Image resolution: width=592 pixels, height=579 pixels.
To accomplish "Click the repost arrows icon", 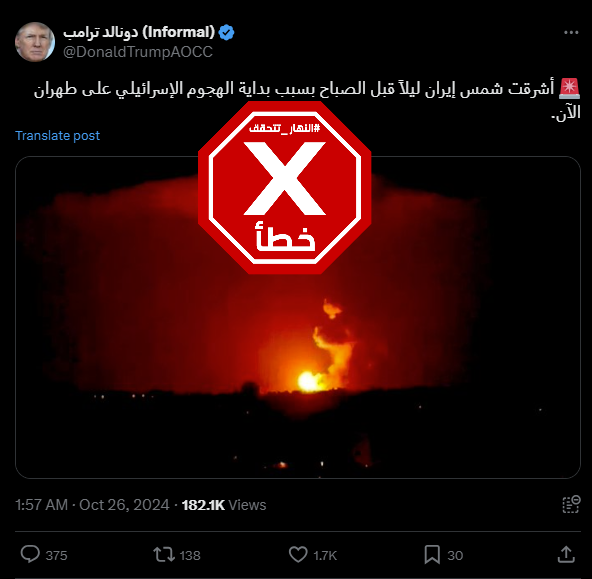I will (x=164, y=554).
